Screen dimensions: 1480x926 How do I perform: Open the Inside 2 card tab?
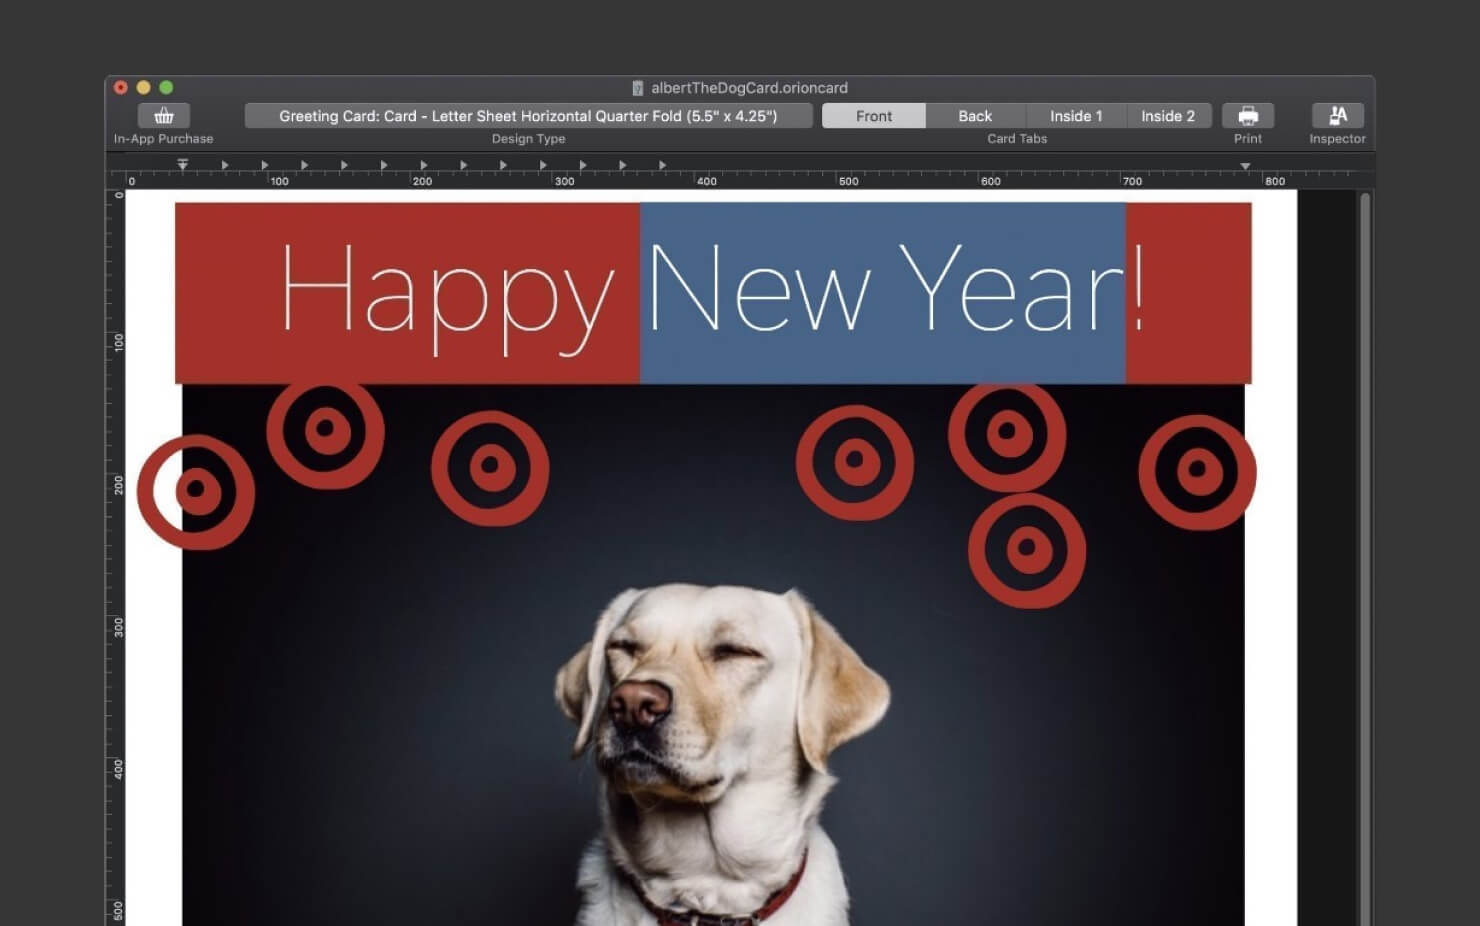(1168, 116)
